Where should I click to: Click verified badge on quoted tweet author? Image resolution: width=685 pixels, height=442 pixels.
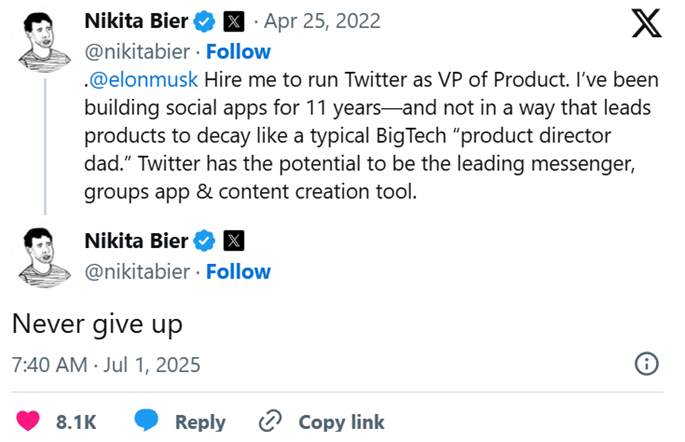point(205,19)
